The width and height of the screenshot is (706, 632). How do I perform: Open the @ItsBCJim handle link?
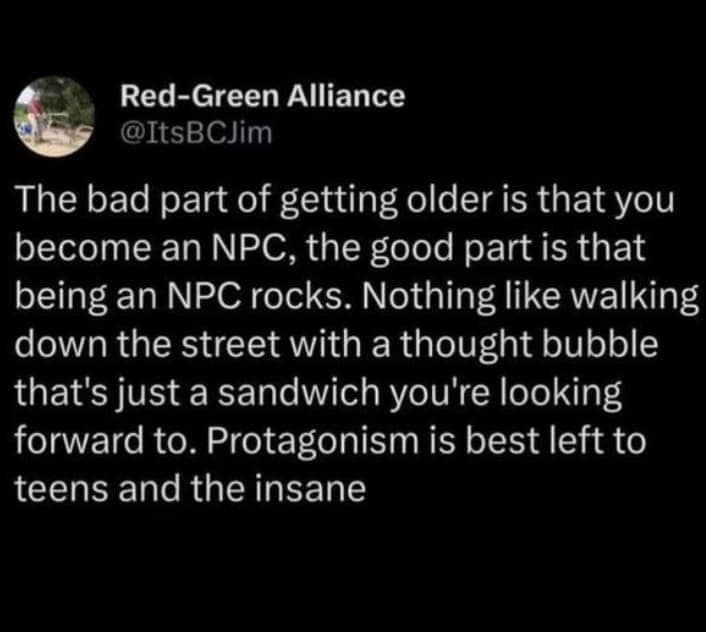coord(195,131)
